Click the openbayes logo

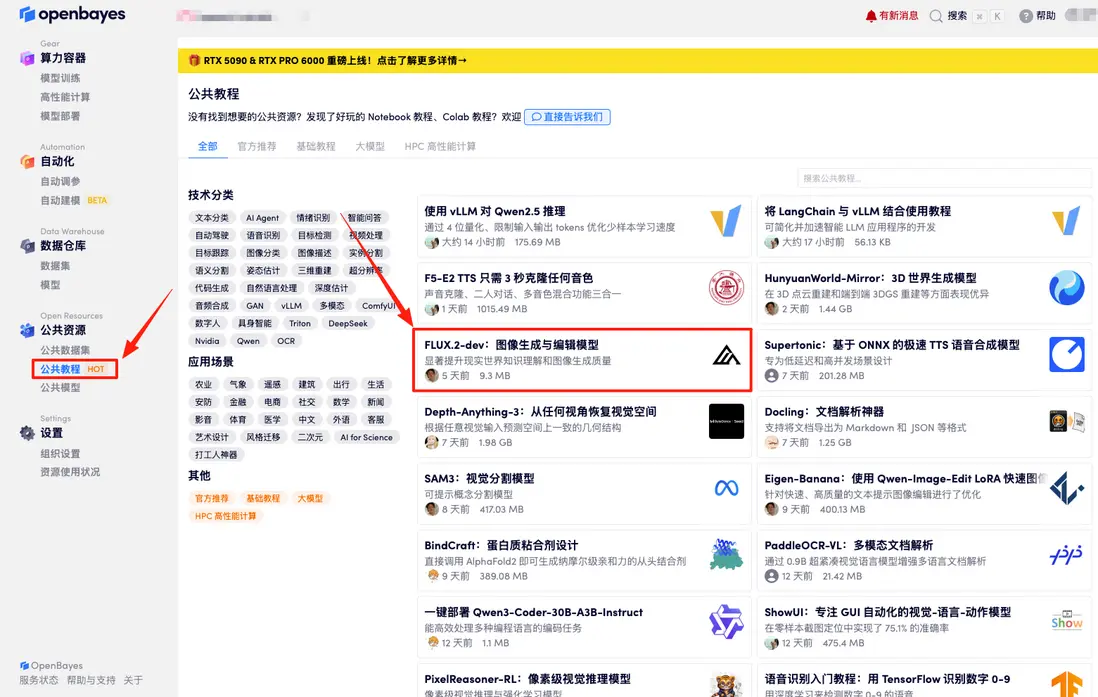[x=72, y=14]
